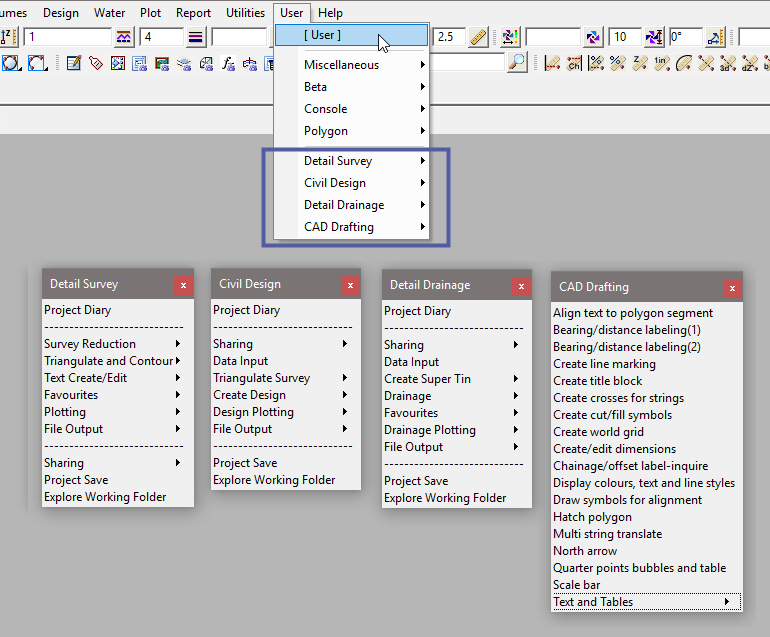Image resolution: width=770 pixels, height=637 pixels.
Task: Click the input field containing 10
Action: click(x=624, y=38)
